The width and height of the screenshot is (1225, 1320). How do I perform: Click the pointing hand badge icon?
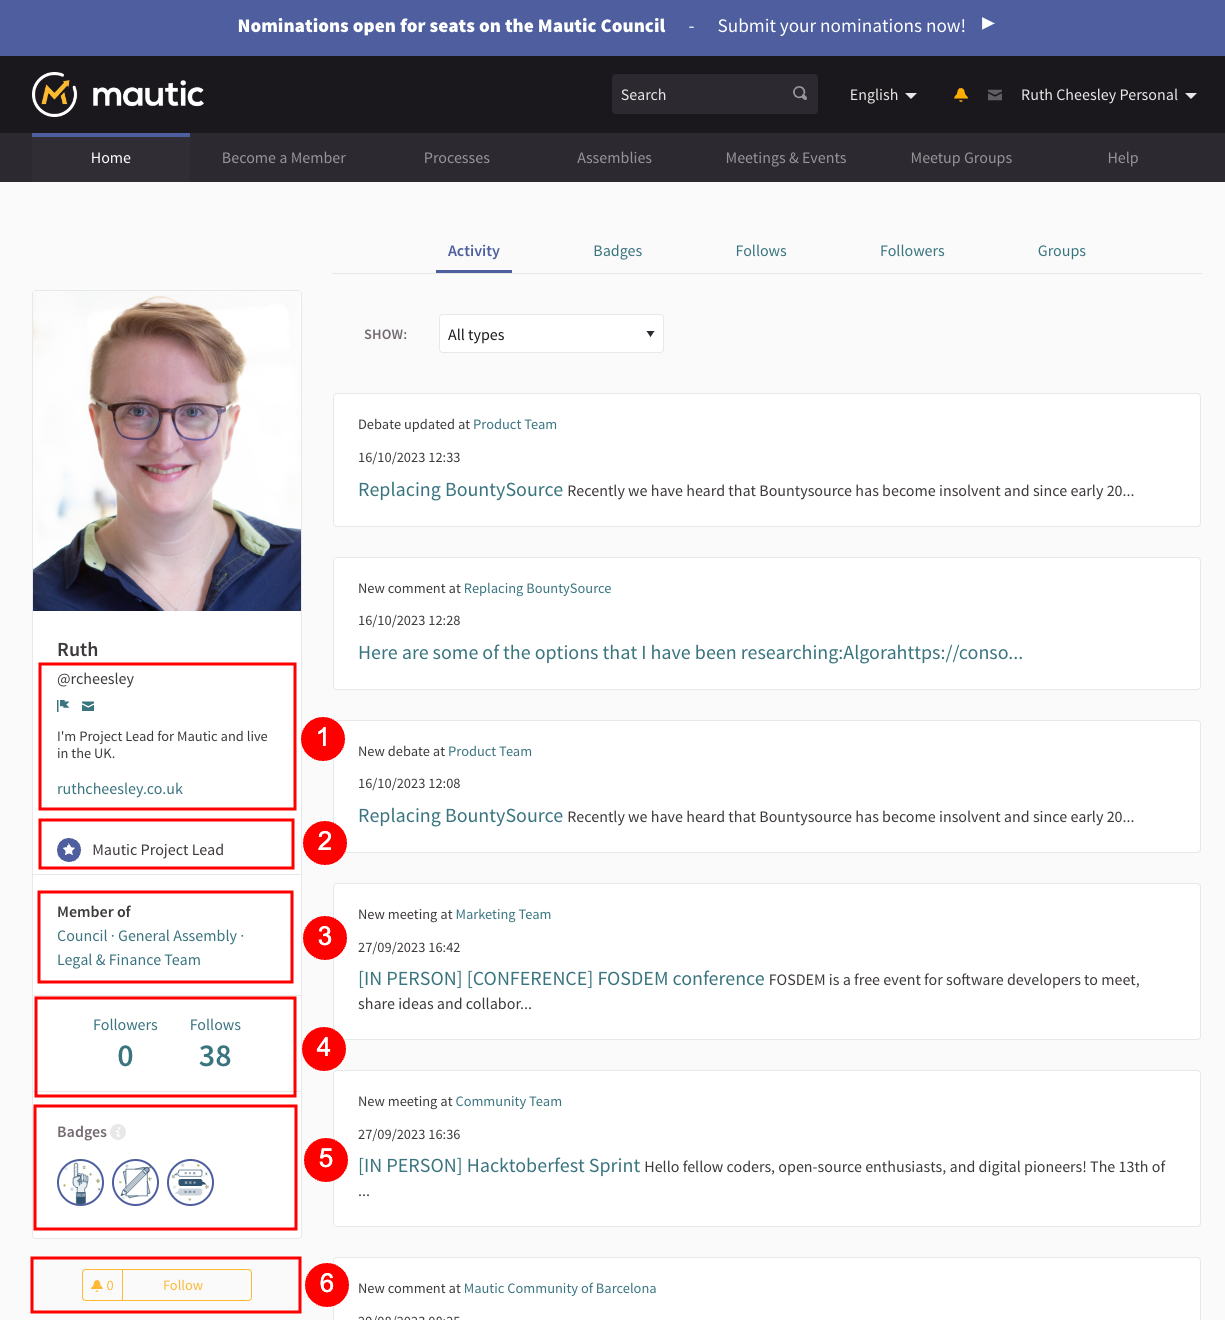[x=81, y=1182]
